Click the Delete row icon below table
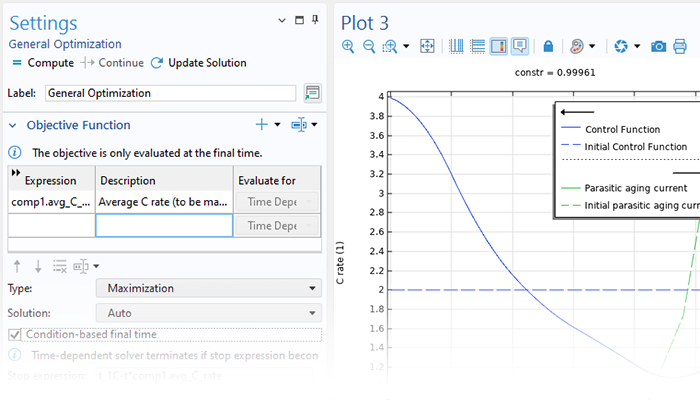Image resolution: width=700 pixels, height=400 pixels. (59, 267)
